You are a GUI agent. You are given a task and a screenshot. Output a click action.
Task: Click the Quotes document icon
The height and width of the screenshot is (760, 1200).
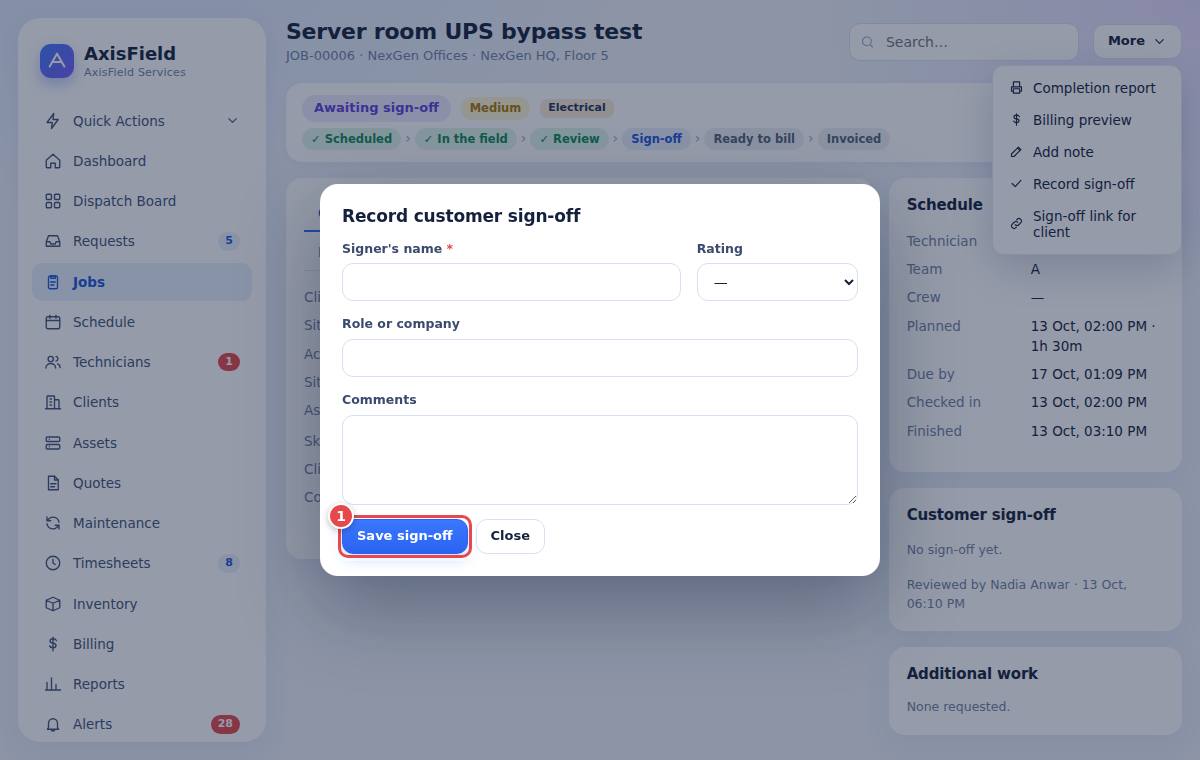tap(53, 483)
